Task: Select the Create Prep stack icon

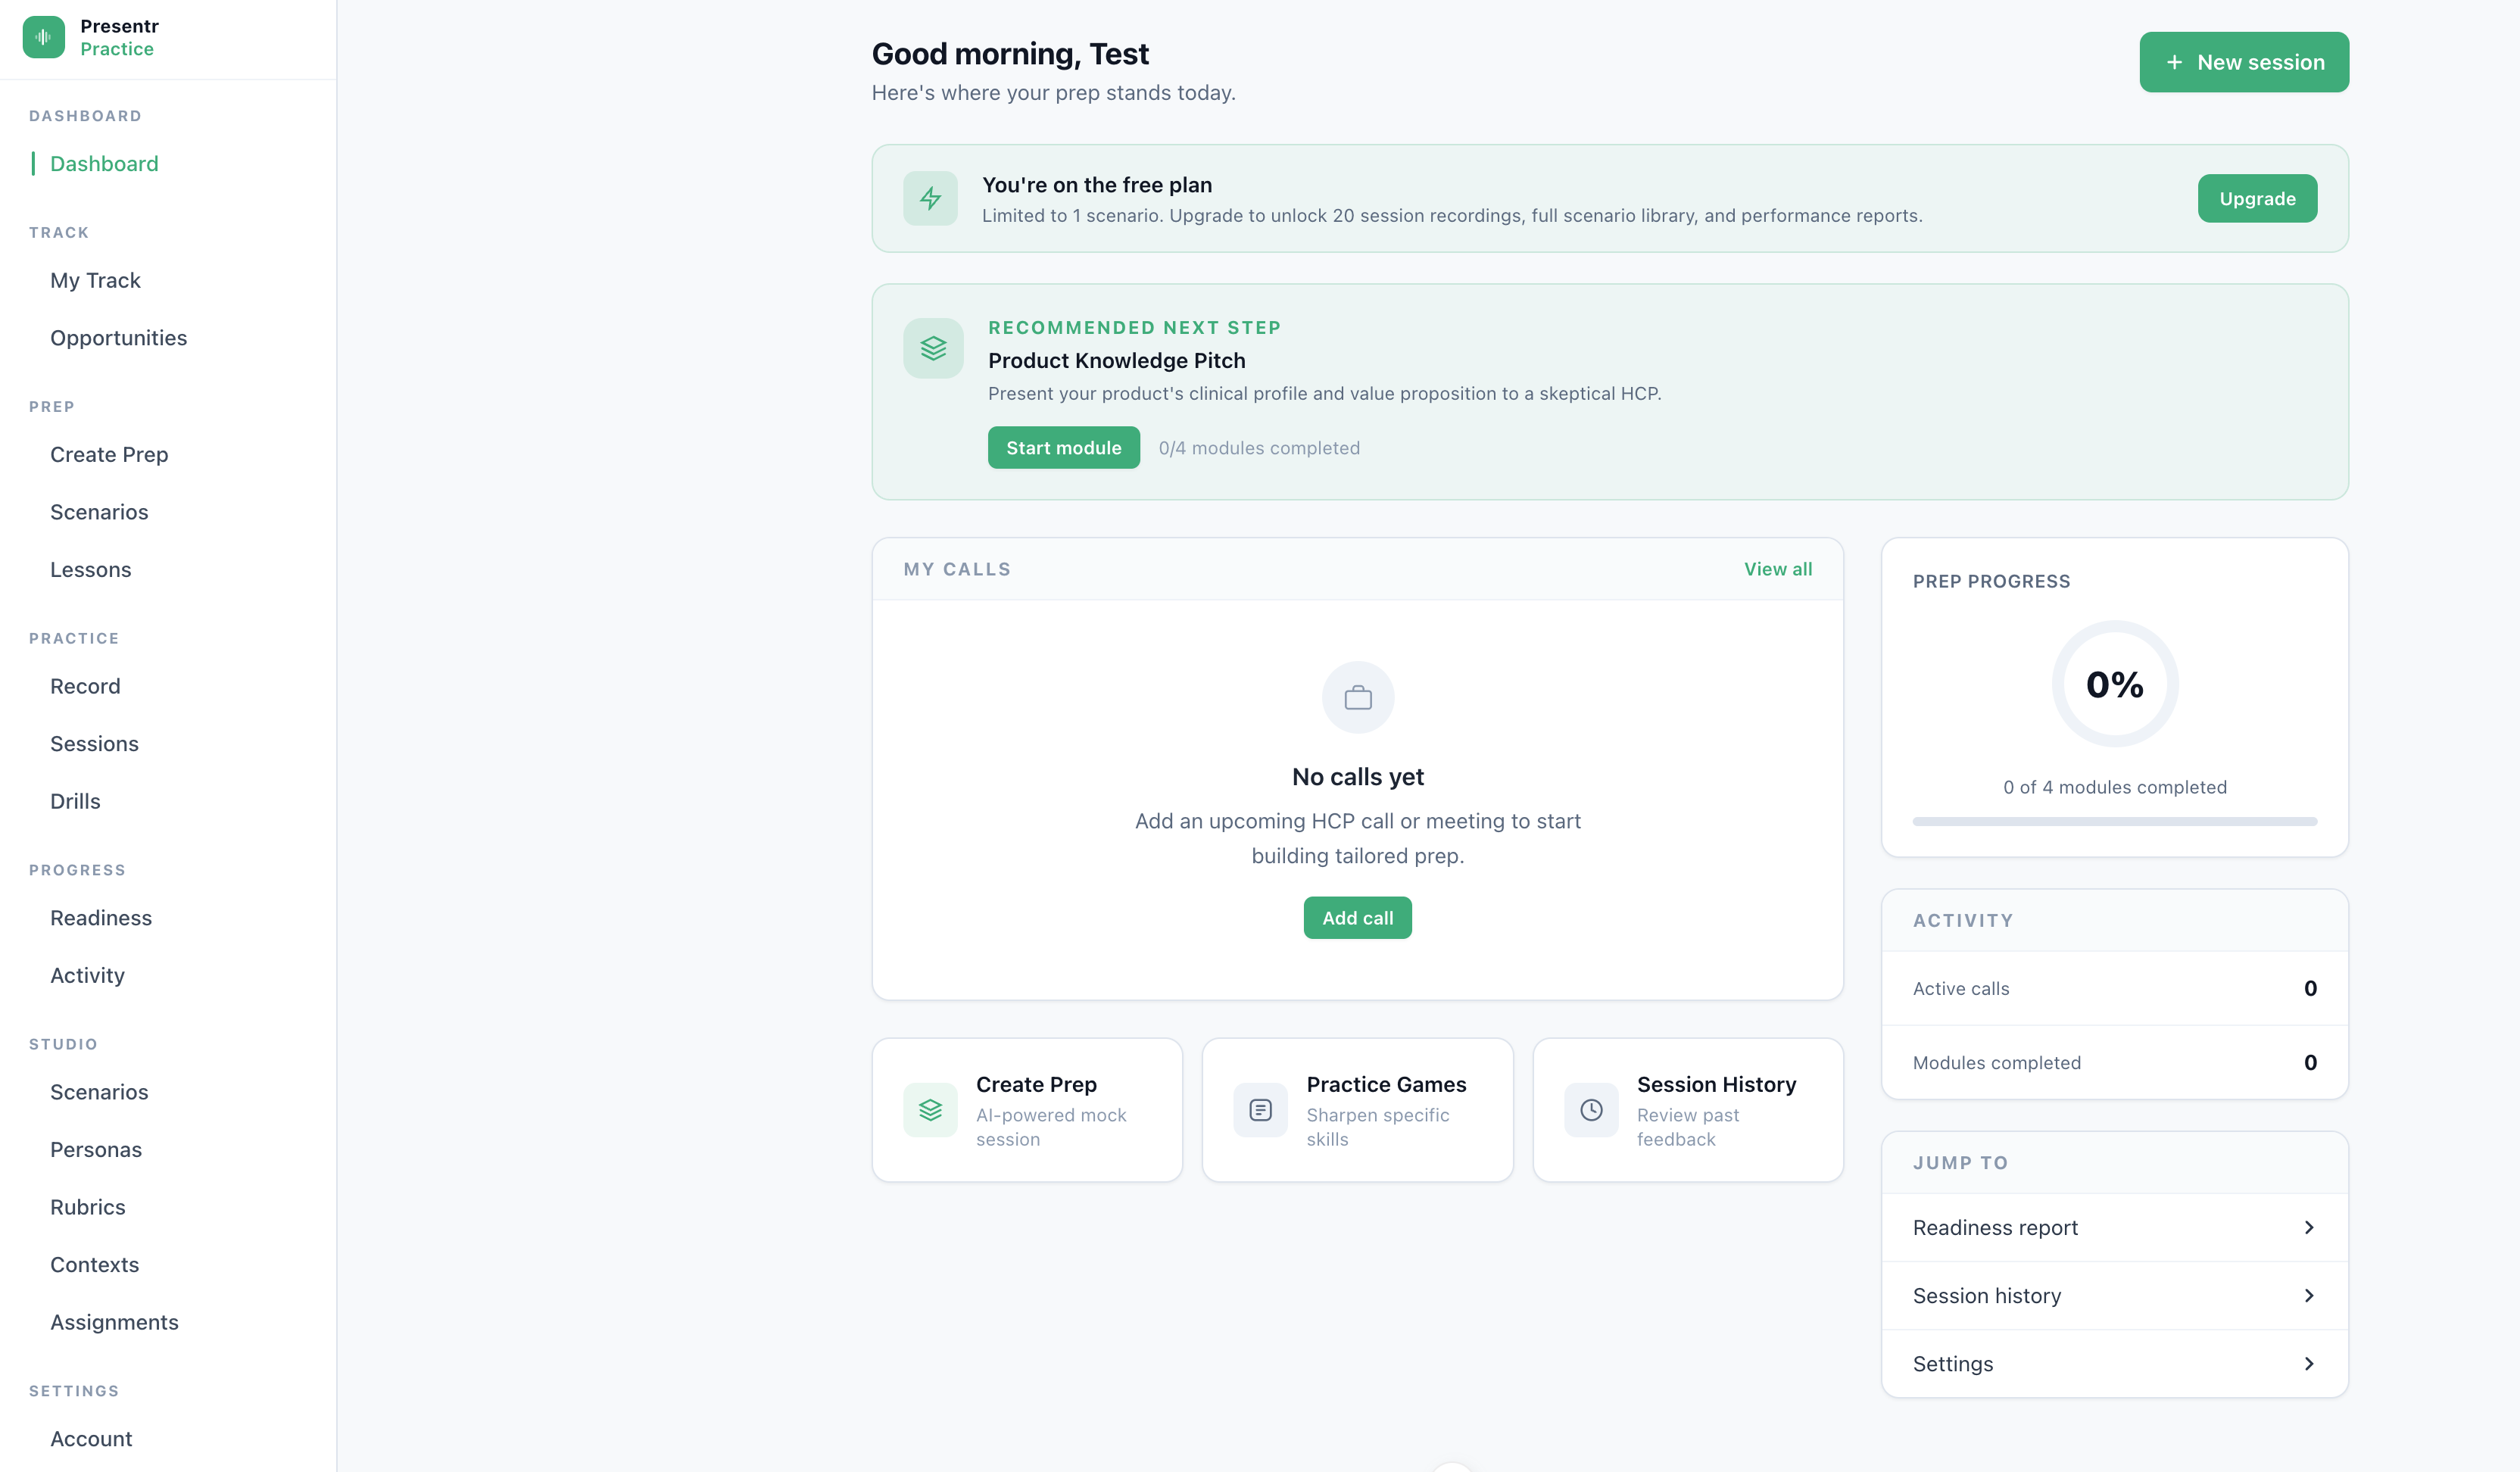Action: pos(930,1109)
